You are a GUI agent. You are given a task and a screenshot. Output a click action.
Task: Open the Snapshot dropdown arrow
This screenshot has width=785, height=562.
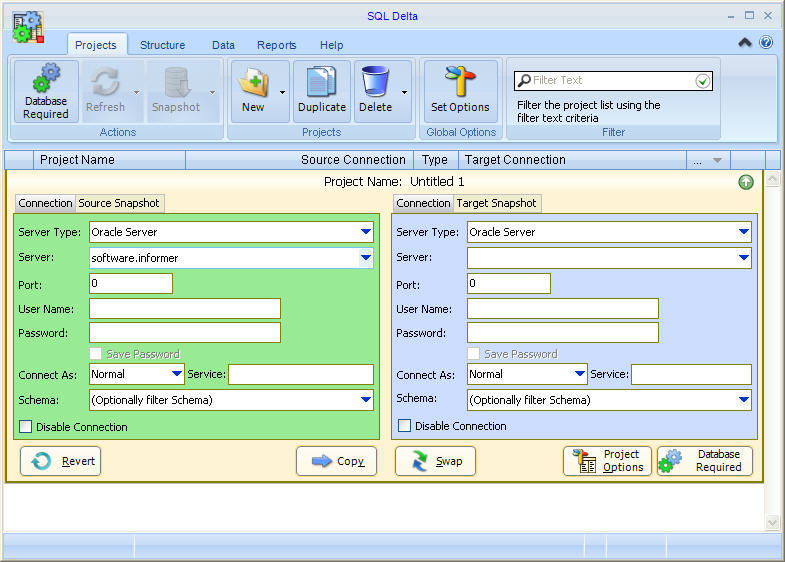212,93
